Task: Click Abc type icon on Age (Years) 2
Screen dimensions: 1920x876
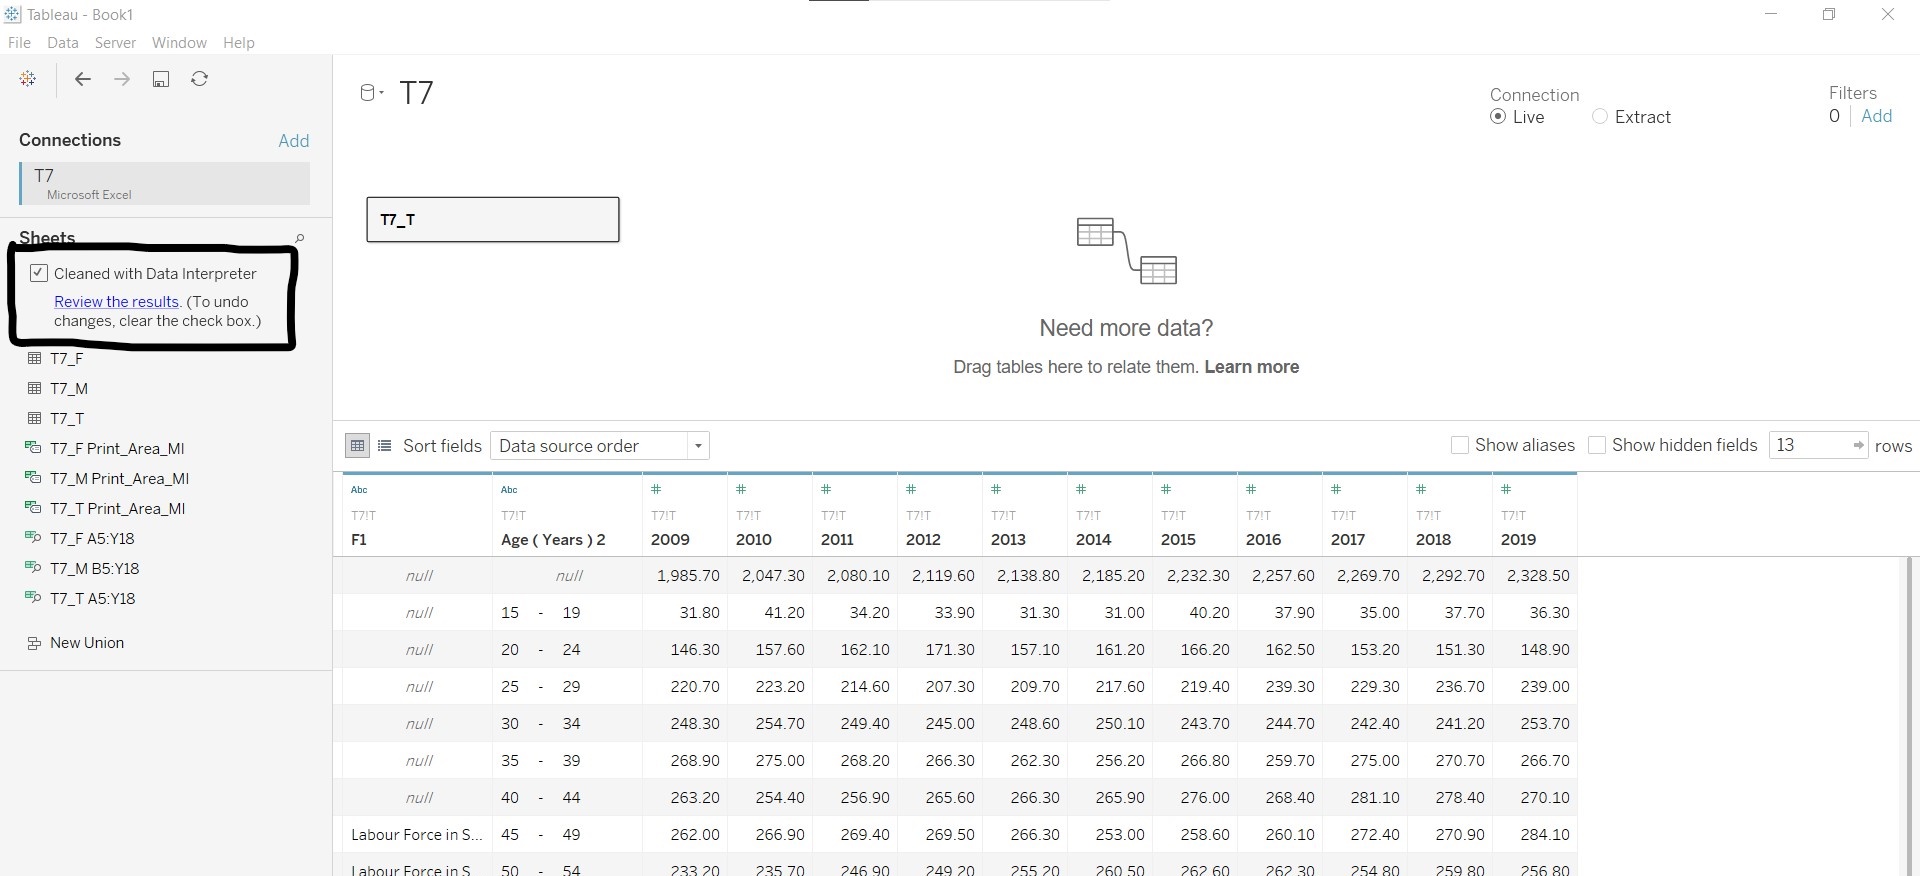Action: tap(509, 490)
